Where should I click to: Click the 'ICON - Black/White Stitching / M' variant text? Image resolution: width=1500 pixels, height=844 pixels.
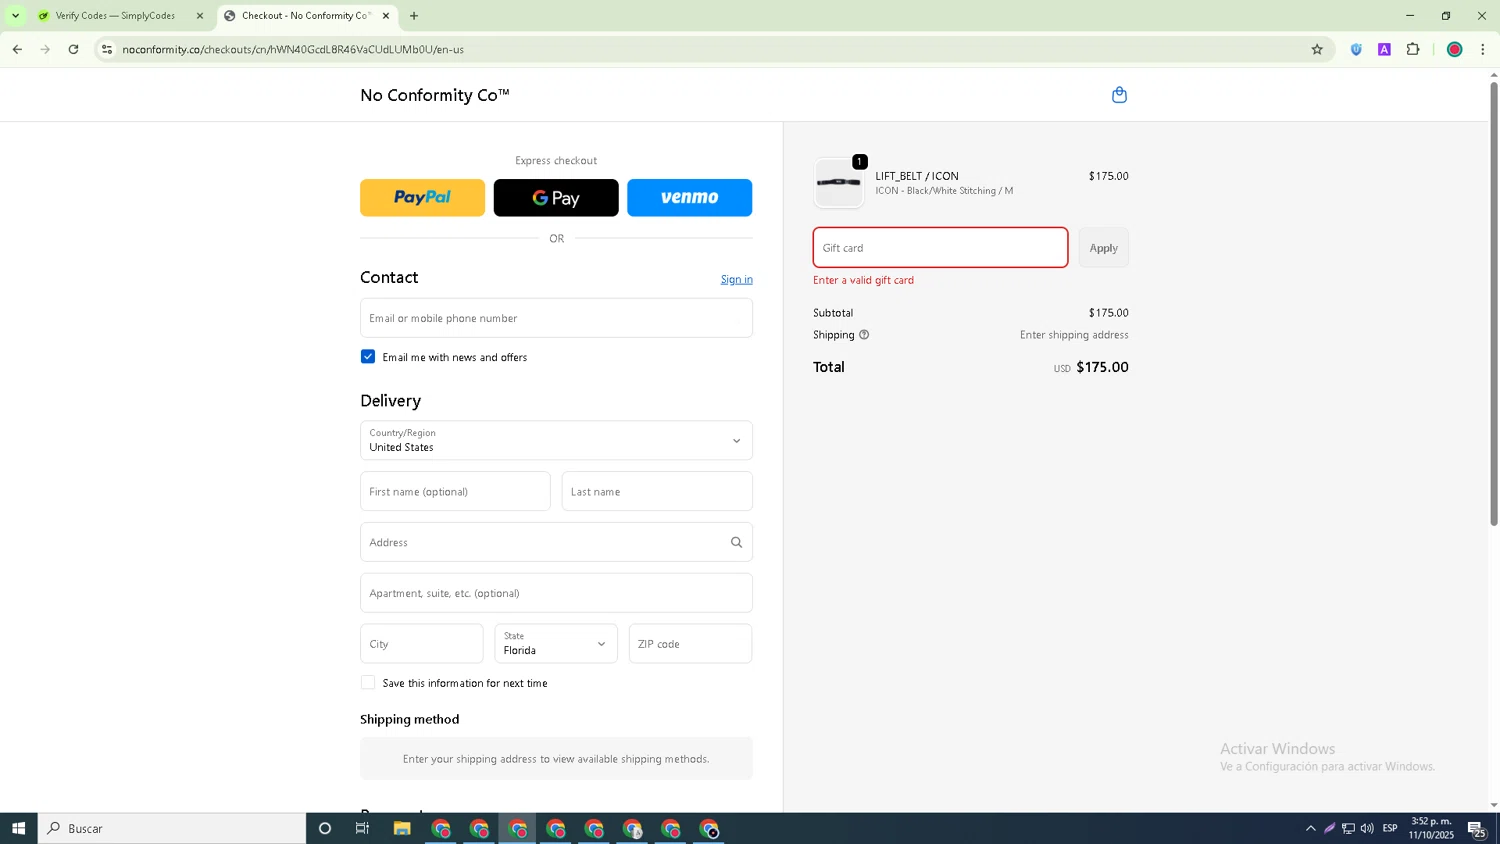(x=944, y=191)
